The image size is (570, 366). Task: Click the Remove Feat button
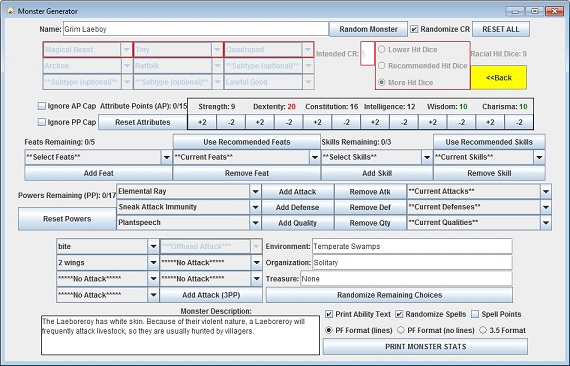pos(246,173)
